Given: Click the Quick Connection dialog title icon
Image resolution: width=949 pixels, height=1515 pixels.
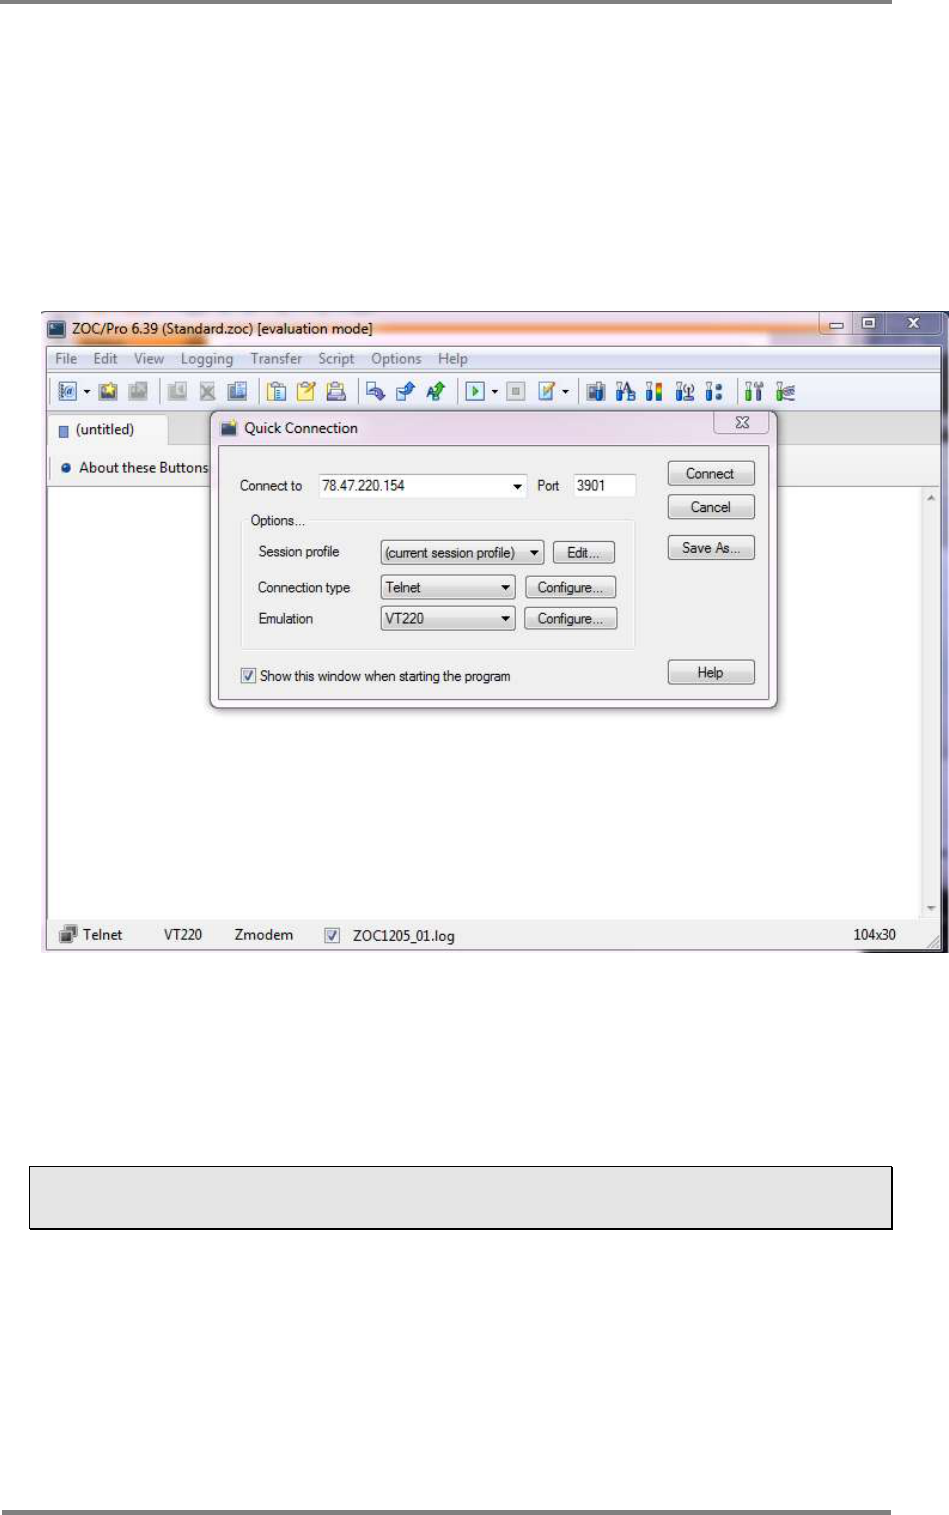Looking at the screenshot, I should (x=229, y=428).
